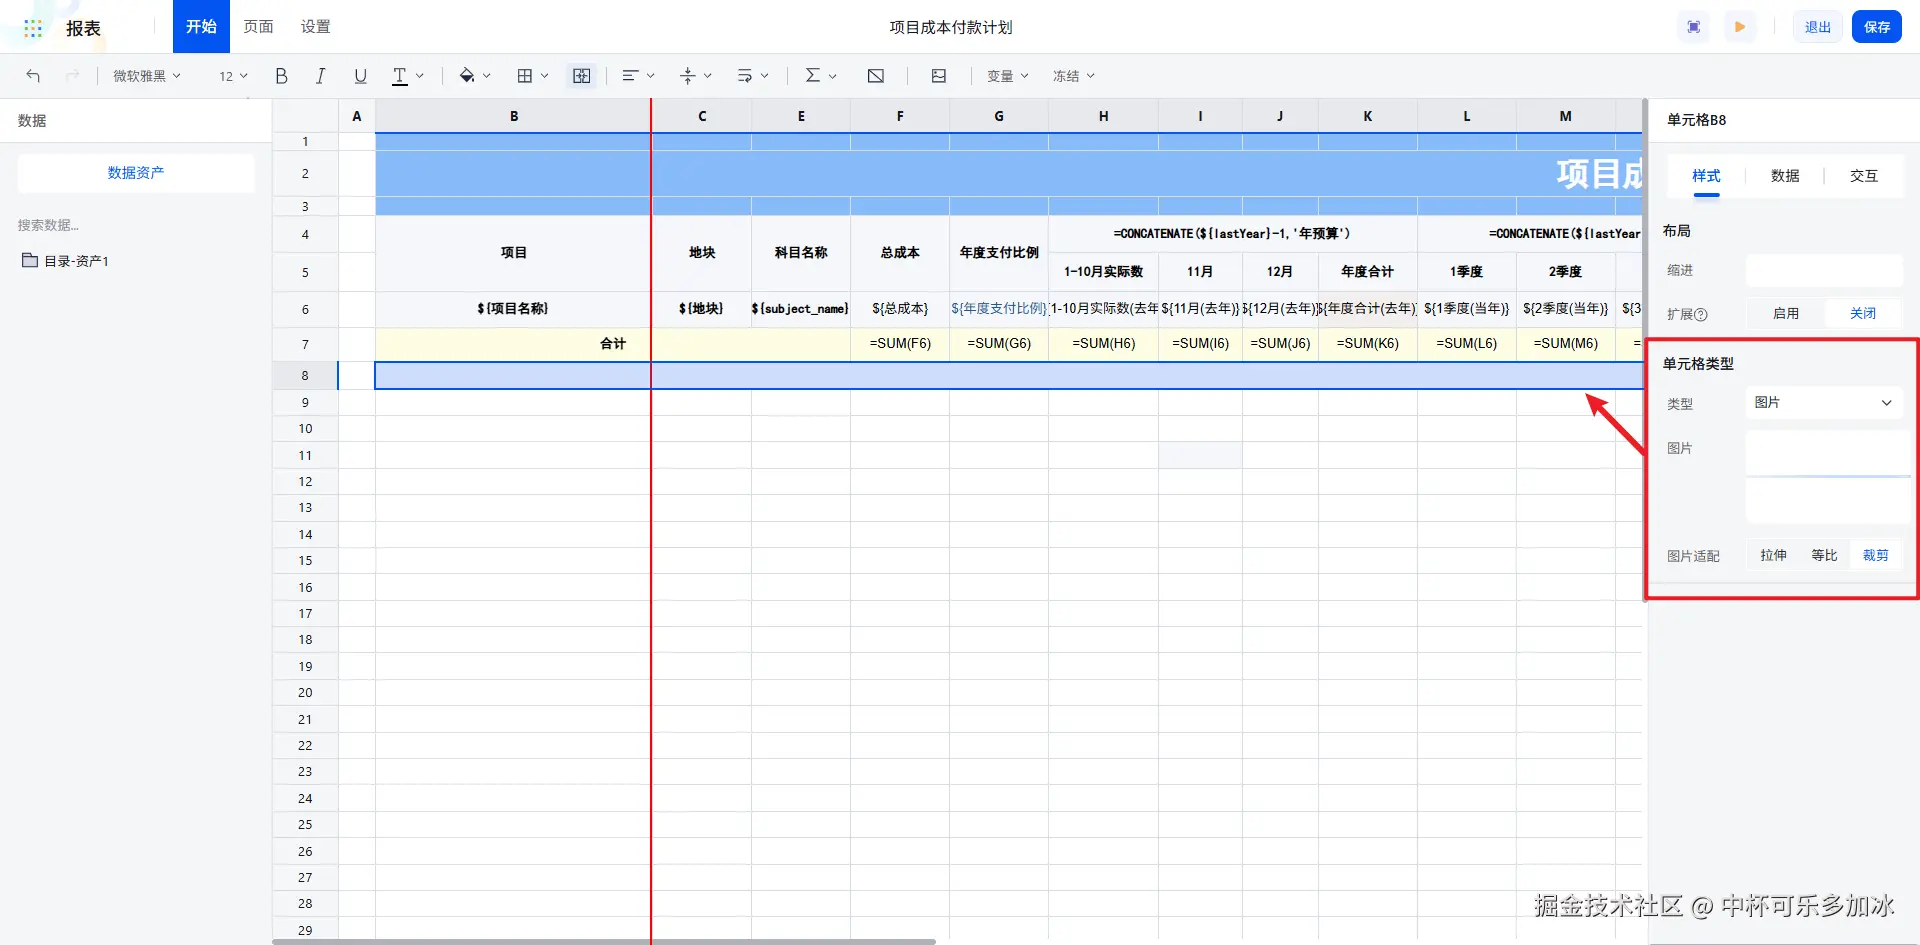
Task: Click the orange play run icon
Action: click(x=1740, y=27)
